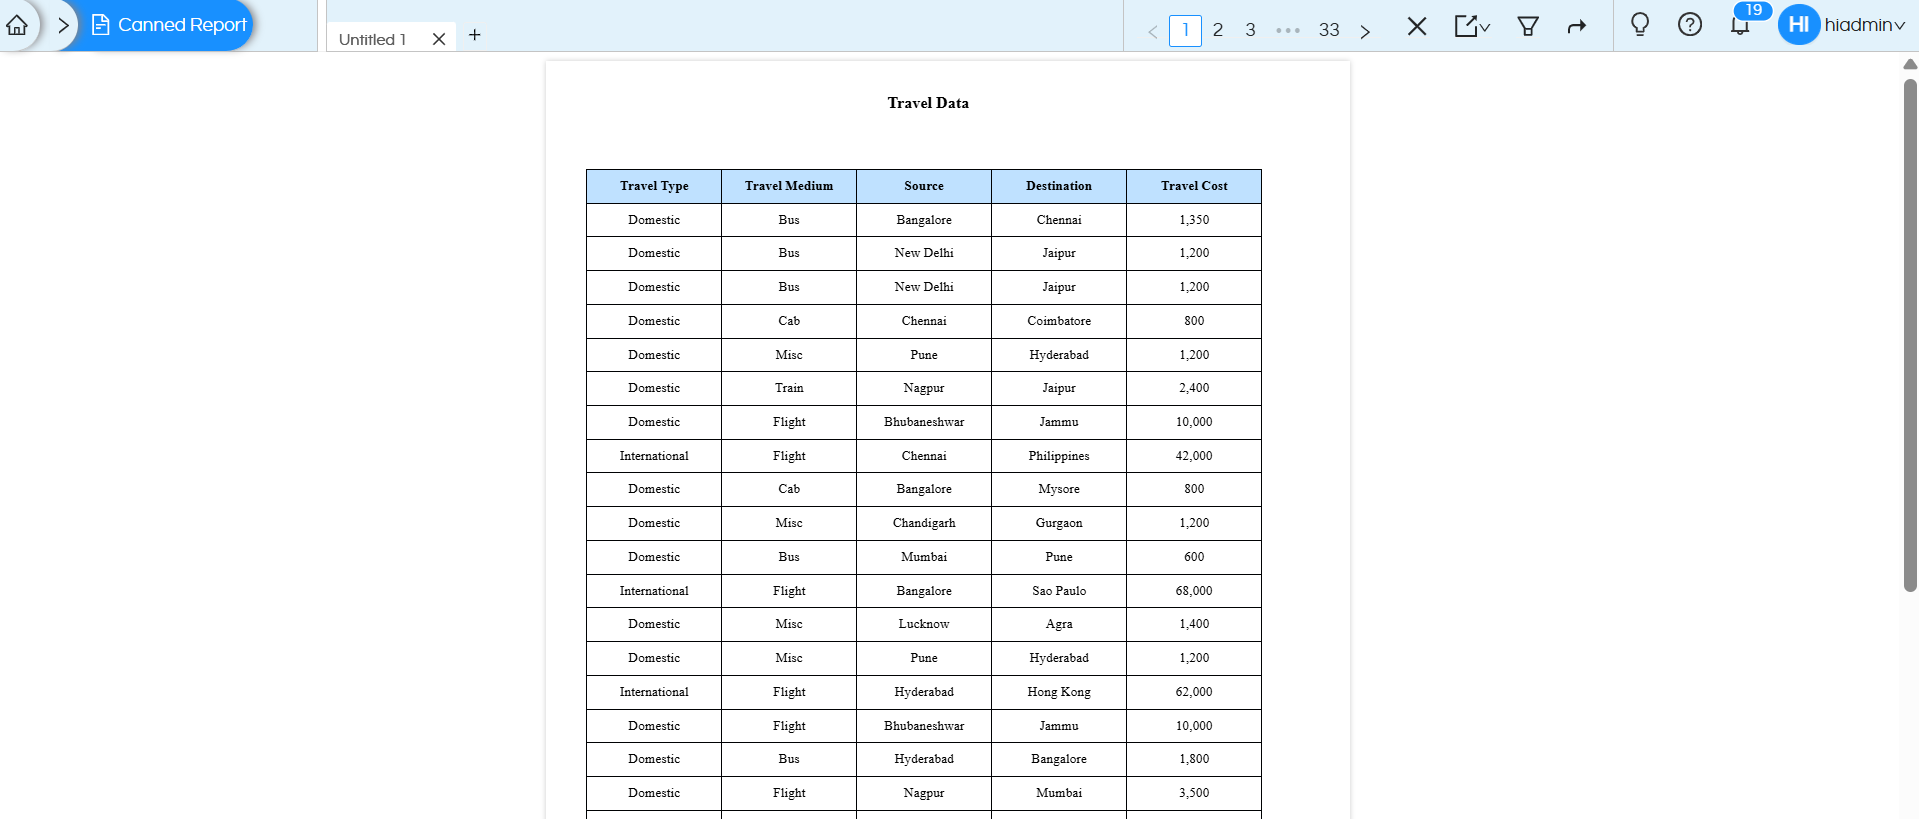
Task: Open the Canned Report breadcrumb
Action: [x=169, y=25]
